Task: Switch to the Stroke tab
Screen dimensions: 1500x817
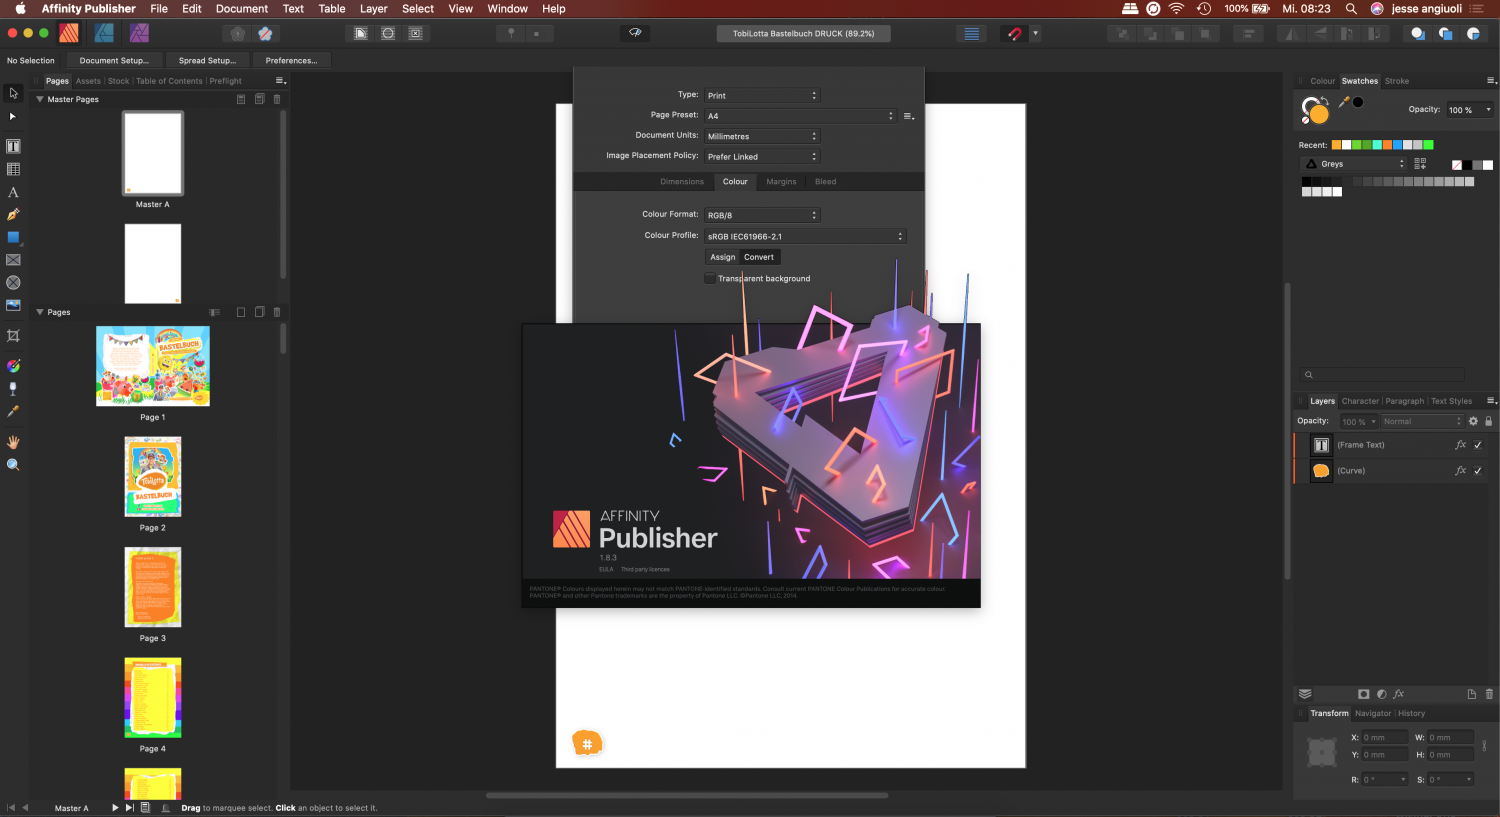Action: [x=1397, y=81]
